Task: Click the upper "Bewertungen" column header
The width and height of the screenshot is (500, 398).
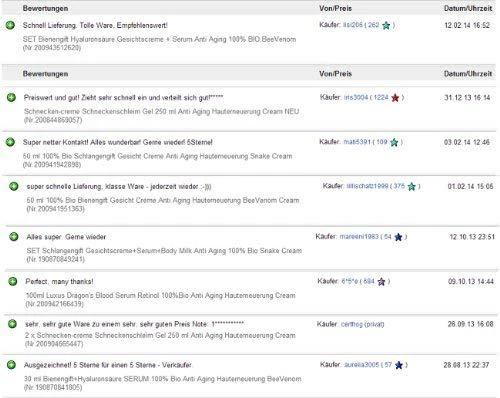Action: [x=45, y=8]
